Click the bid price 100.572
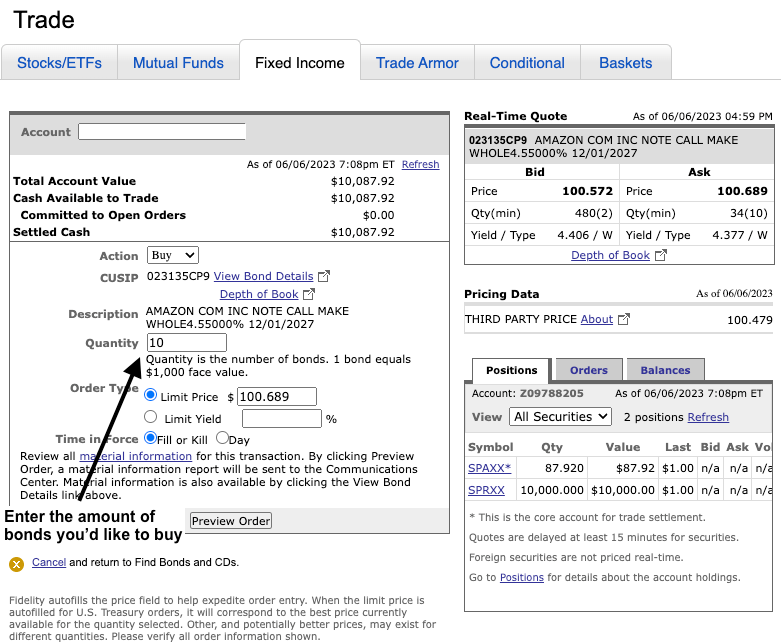This screenshot has height=642, width=781. [587, 191]
